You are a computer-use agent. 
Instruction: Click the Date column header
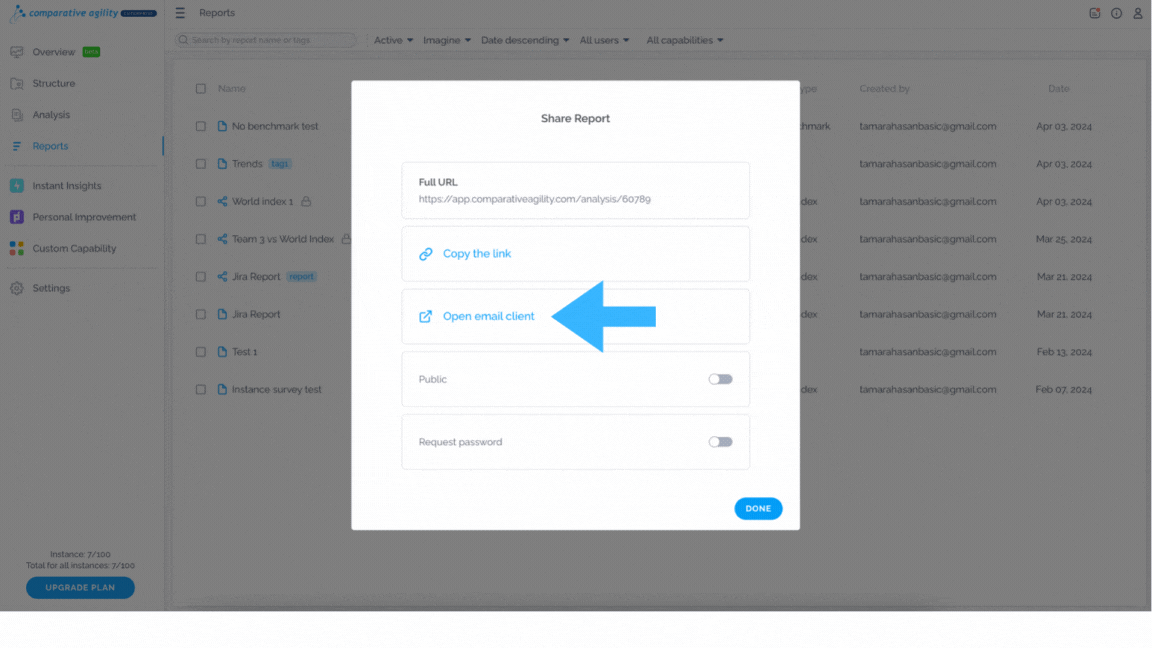click(x=1059, y=89)
